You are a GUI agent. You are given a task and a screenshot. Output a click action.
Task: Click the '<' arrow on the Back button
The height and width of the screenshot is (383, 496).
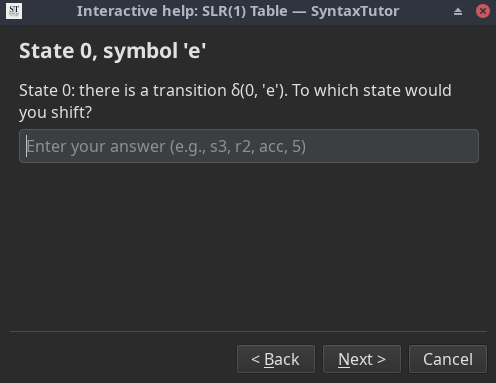(x=255, y=359)
